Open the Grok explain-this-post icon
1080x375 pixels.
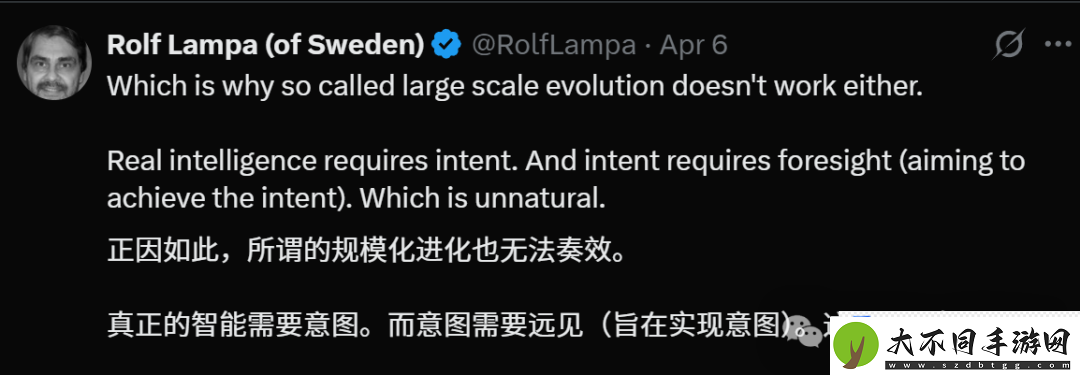coord(1010,45)
